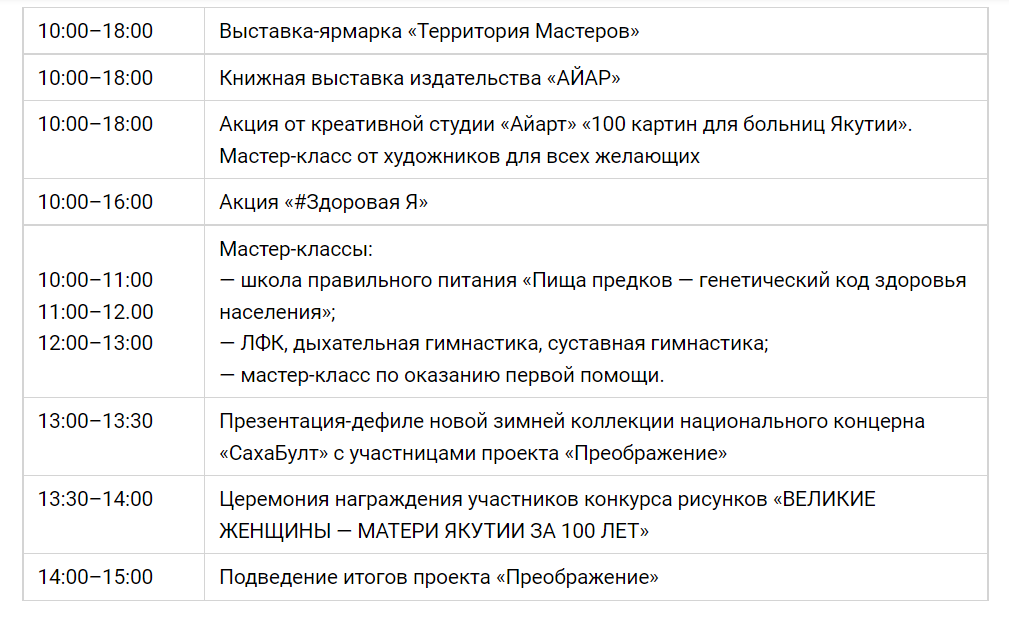Click the 10:00–11:00 time slot
1009x618 pixels.
(95, 280)
